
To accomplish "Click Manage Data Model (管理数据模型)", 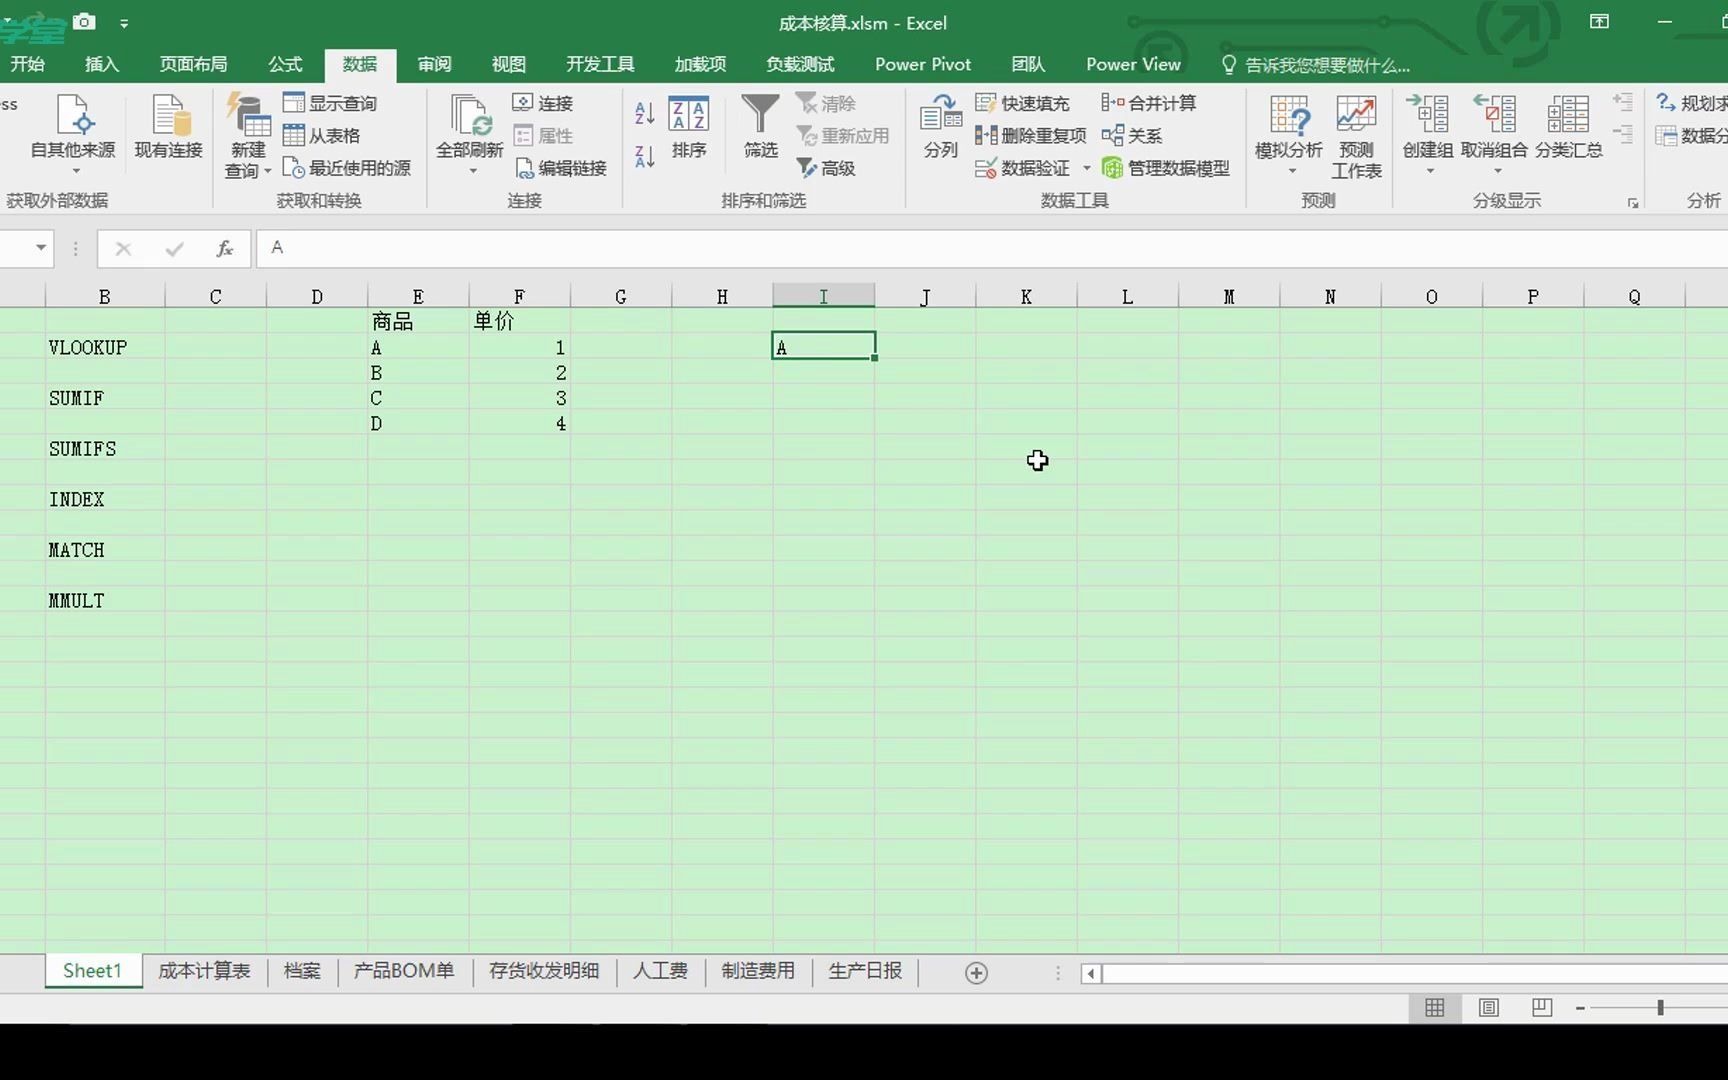I will (x=1166, y=168).
